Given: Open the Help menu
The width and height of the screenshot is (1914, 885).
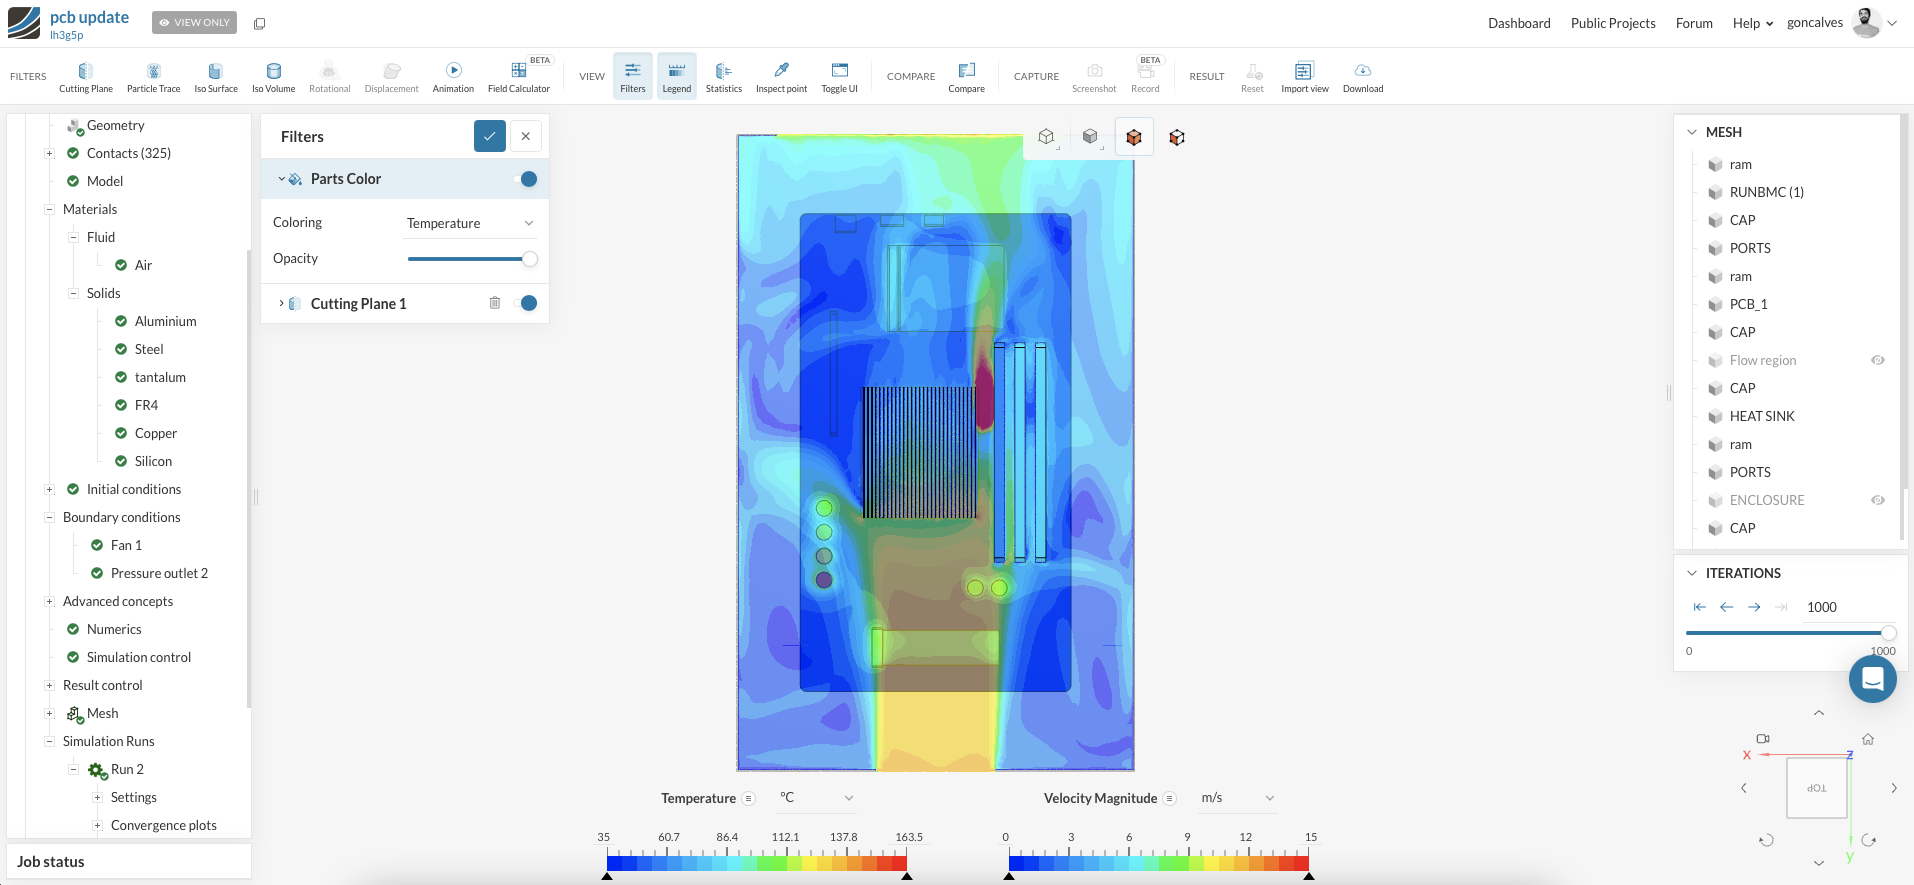Looking at the screenshot, I should point(1752,23).
